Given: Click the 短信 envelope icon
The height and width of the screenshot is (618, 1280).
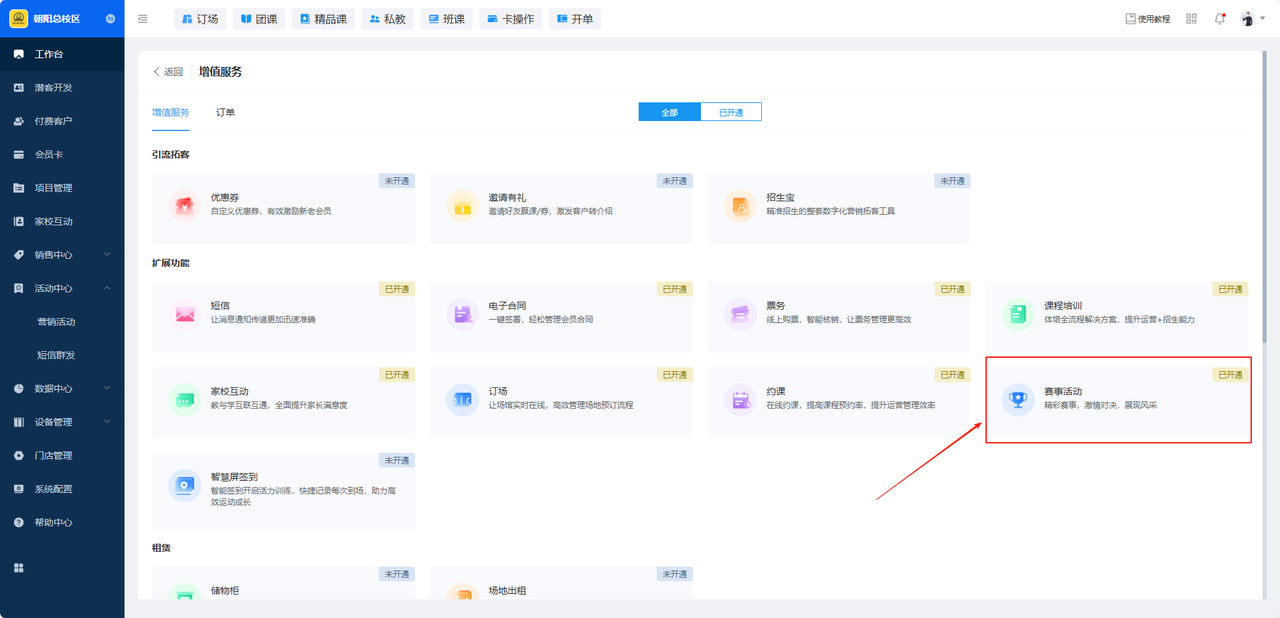Looking at the screenshot, I should [x=184, y=313].
